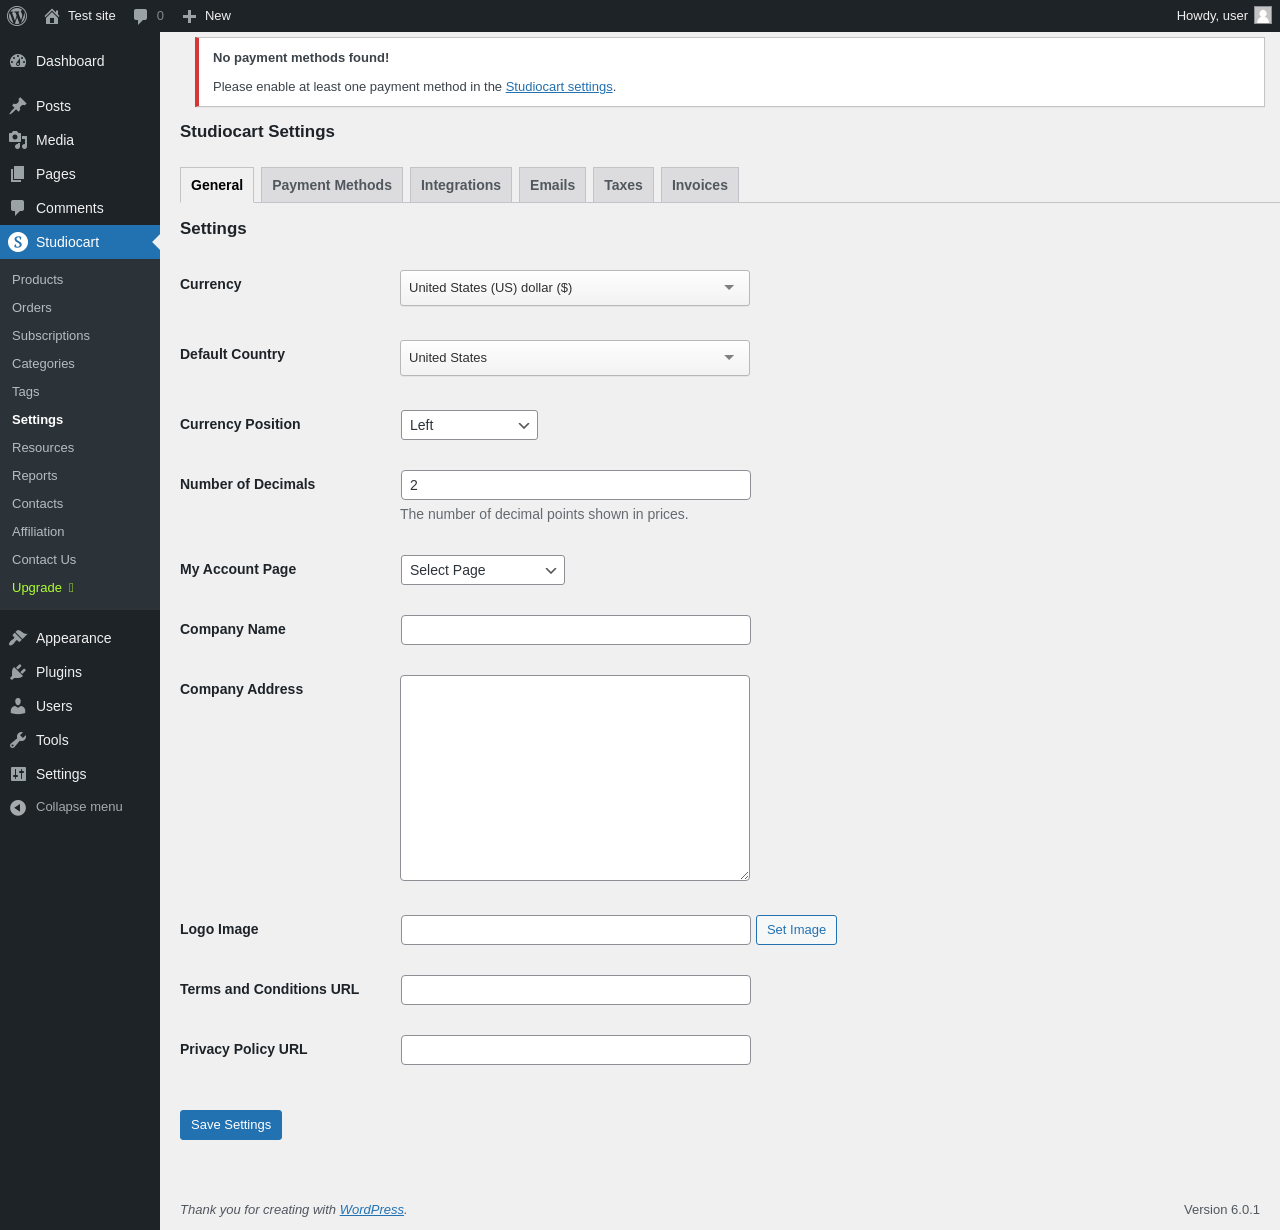The width and height of the screenshot is (1280, 1230).
Task: Open Products in the Studiocart submenu
Action: tap(80, 280)
